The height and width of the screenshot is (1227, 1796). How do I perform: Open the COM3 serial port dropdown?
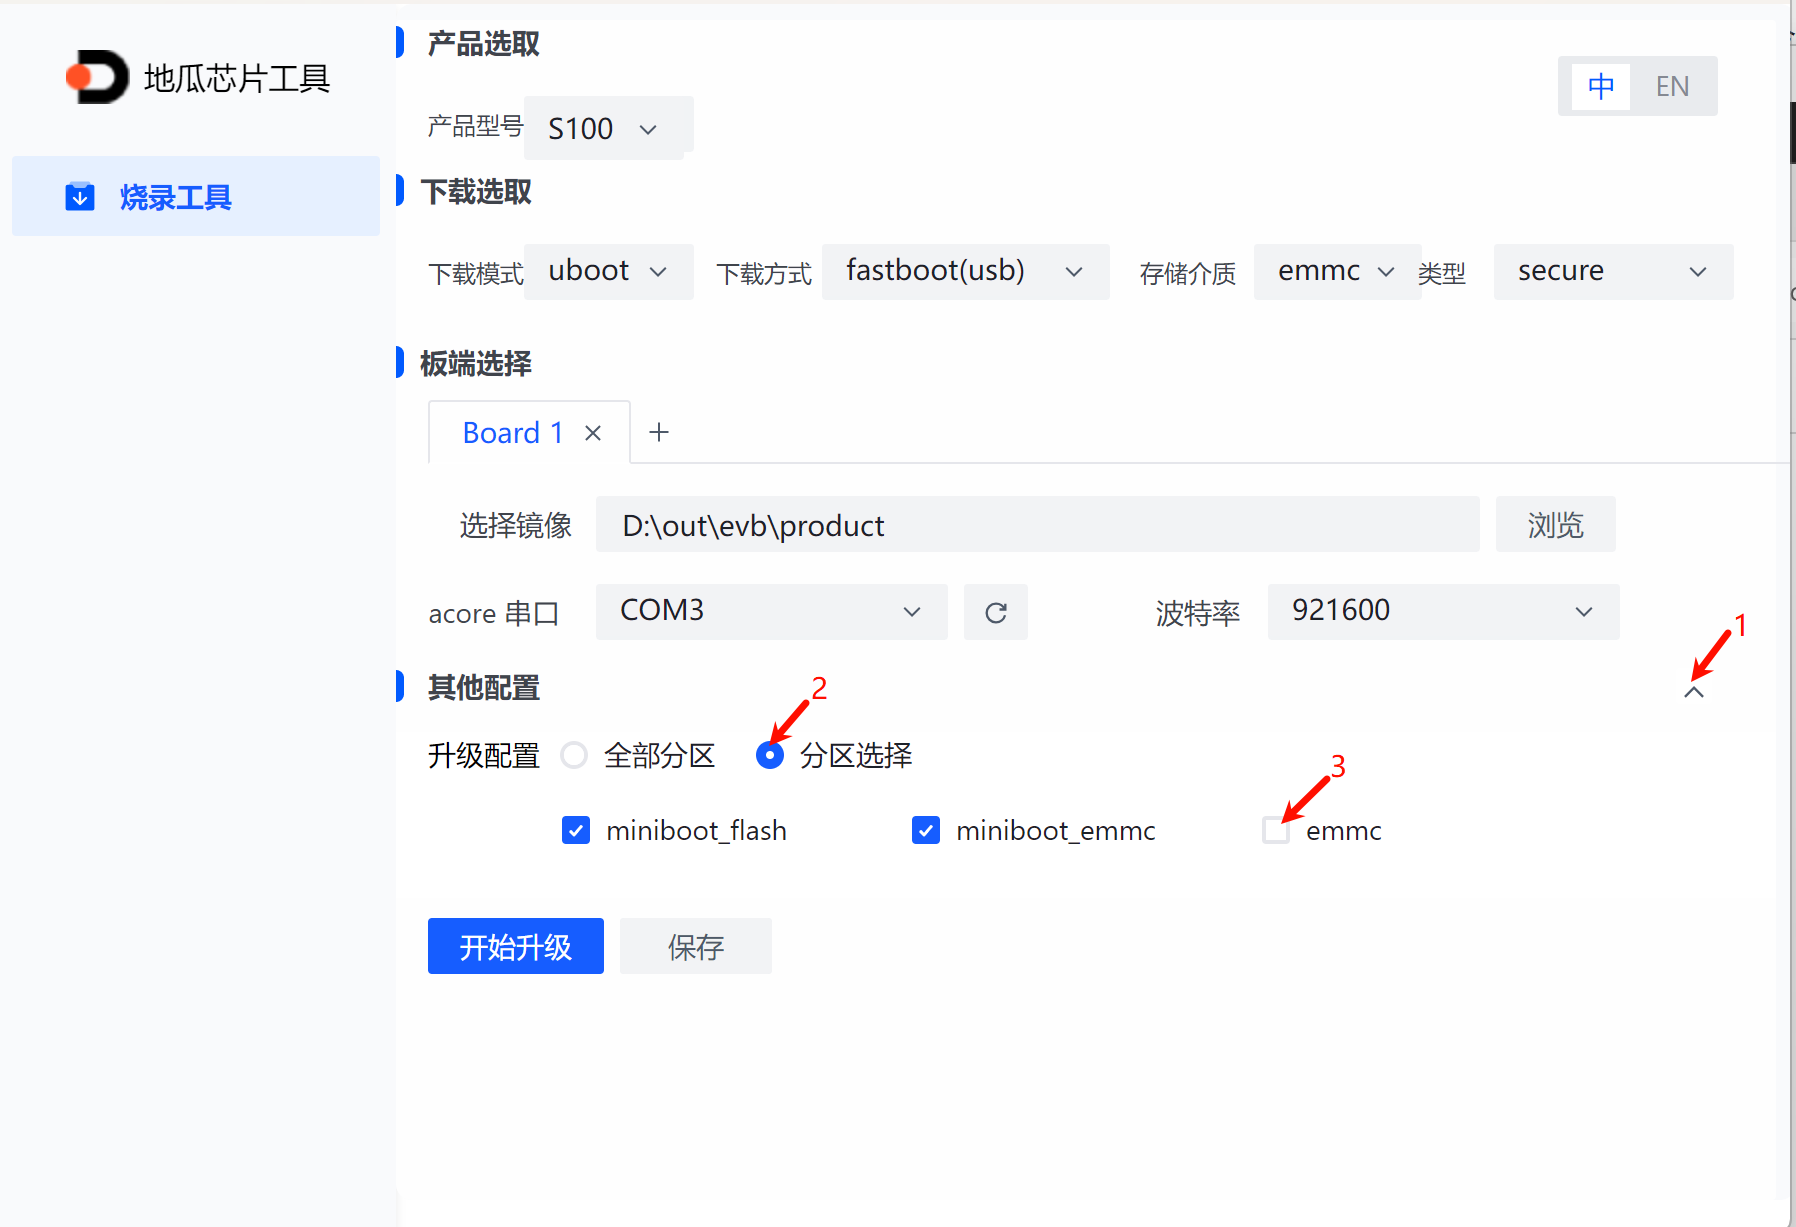pos(770,611)
